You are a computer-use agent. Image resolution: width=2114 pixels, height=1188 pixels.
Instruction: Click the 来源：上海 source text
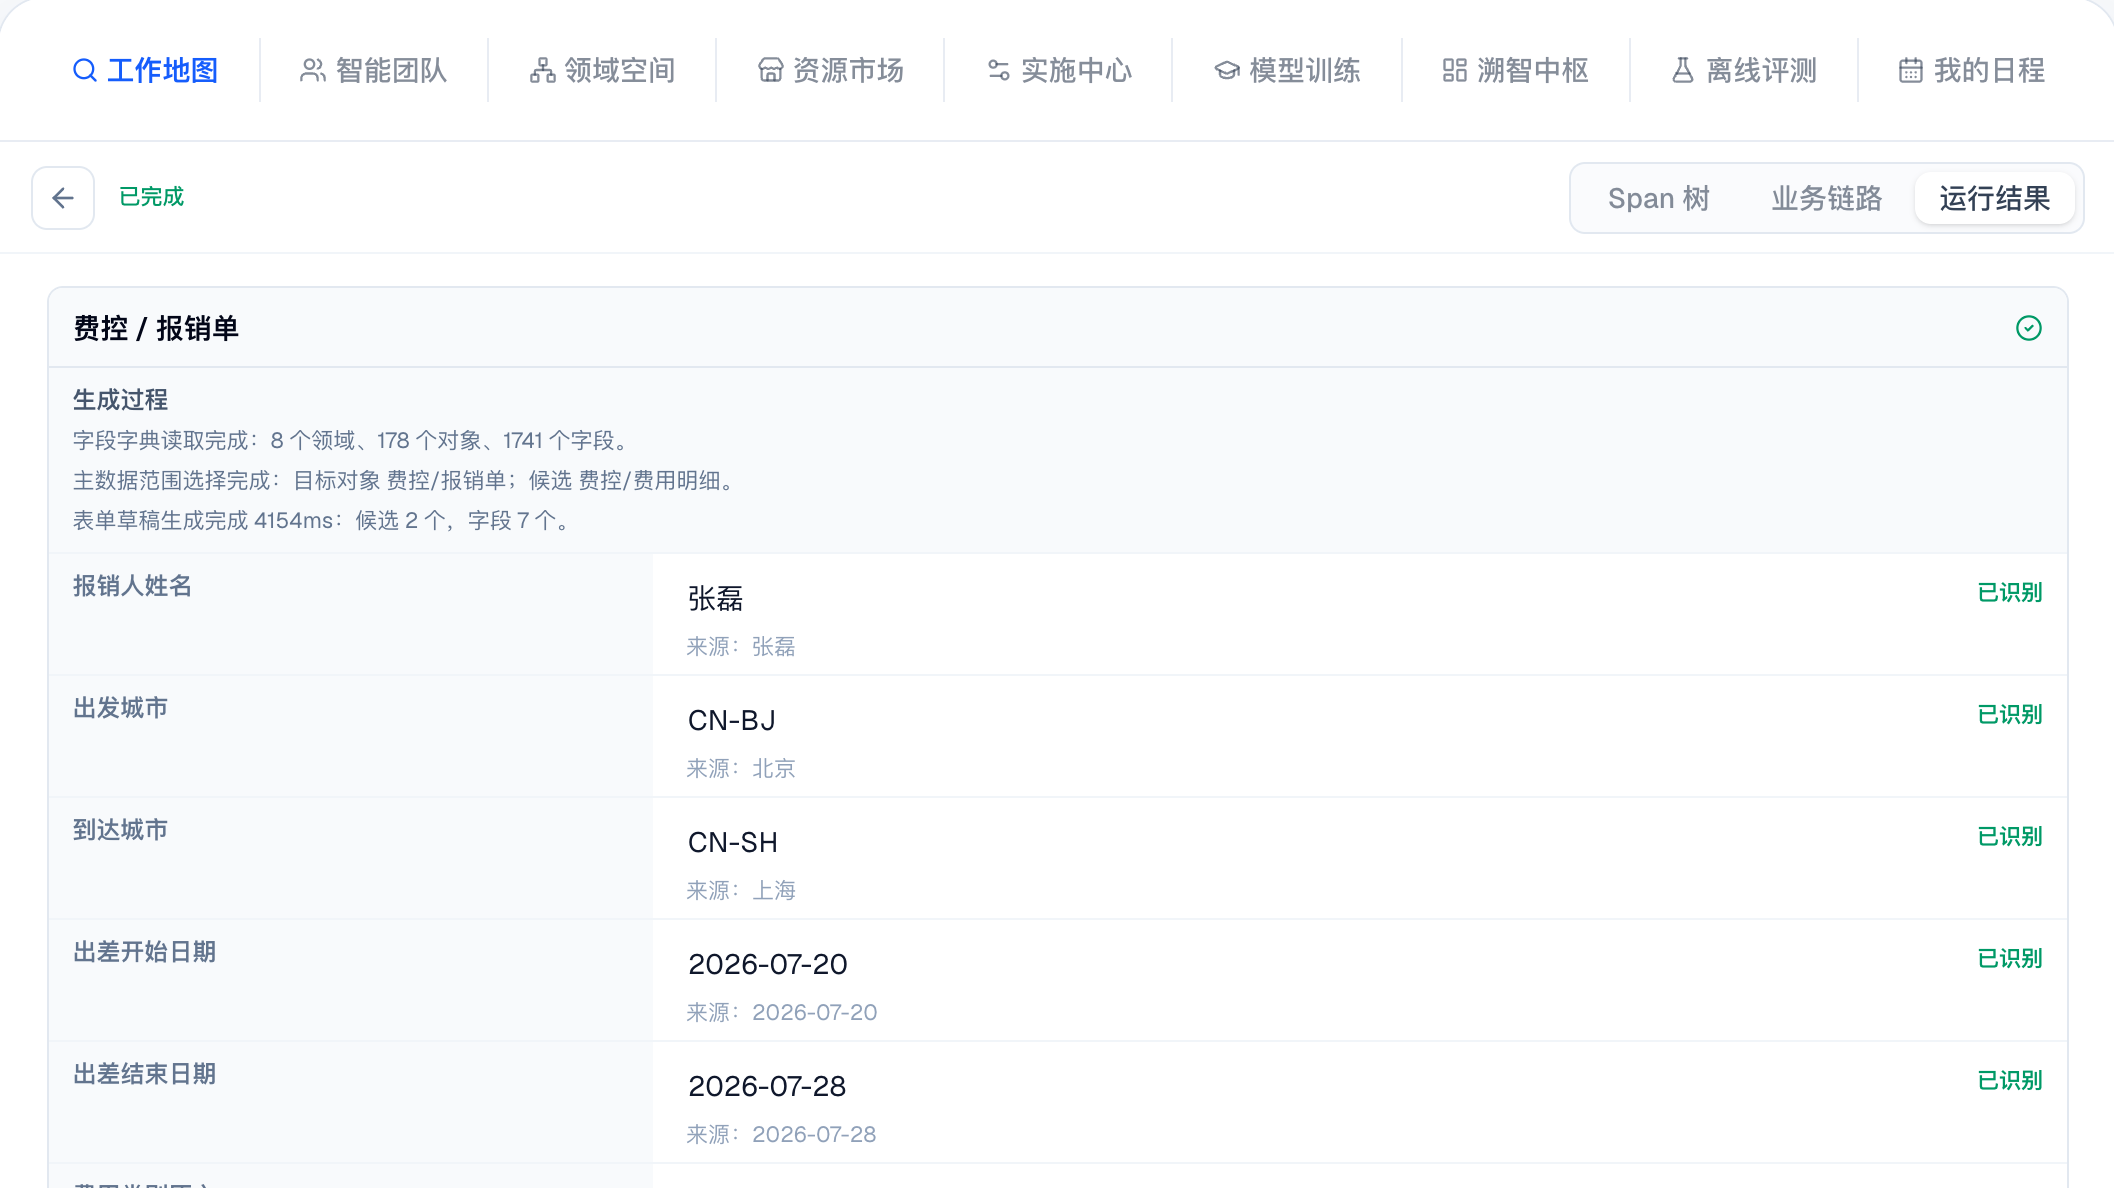tap(741, 891)
